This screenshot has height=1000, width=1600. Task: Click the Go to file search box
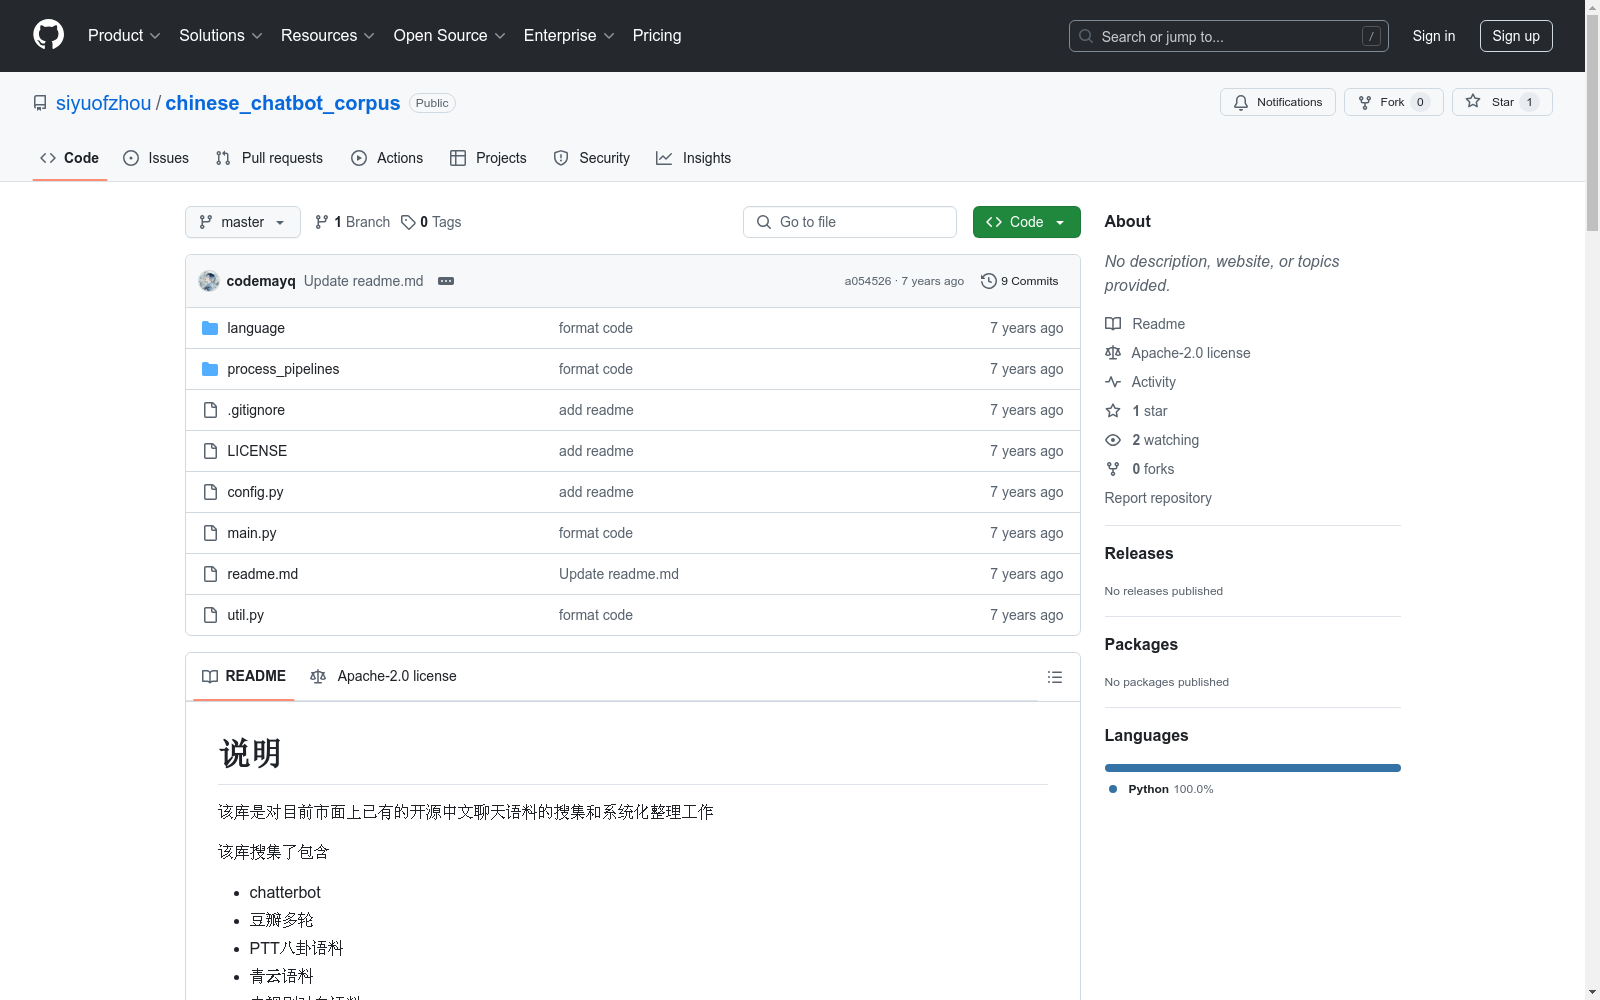(850, 222)
